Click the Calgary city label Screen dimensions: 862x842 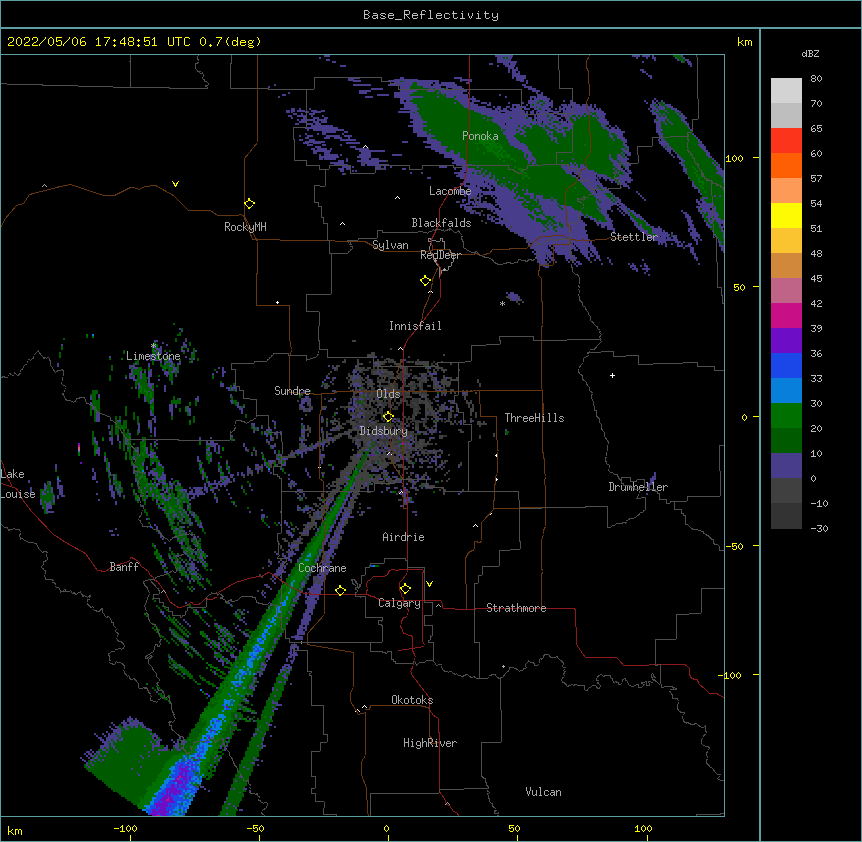coord(399,603)
